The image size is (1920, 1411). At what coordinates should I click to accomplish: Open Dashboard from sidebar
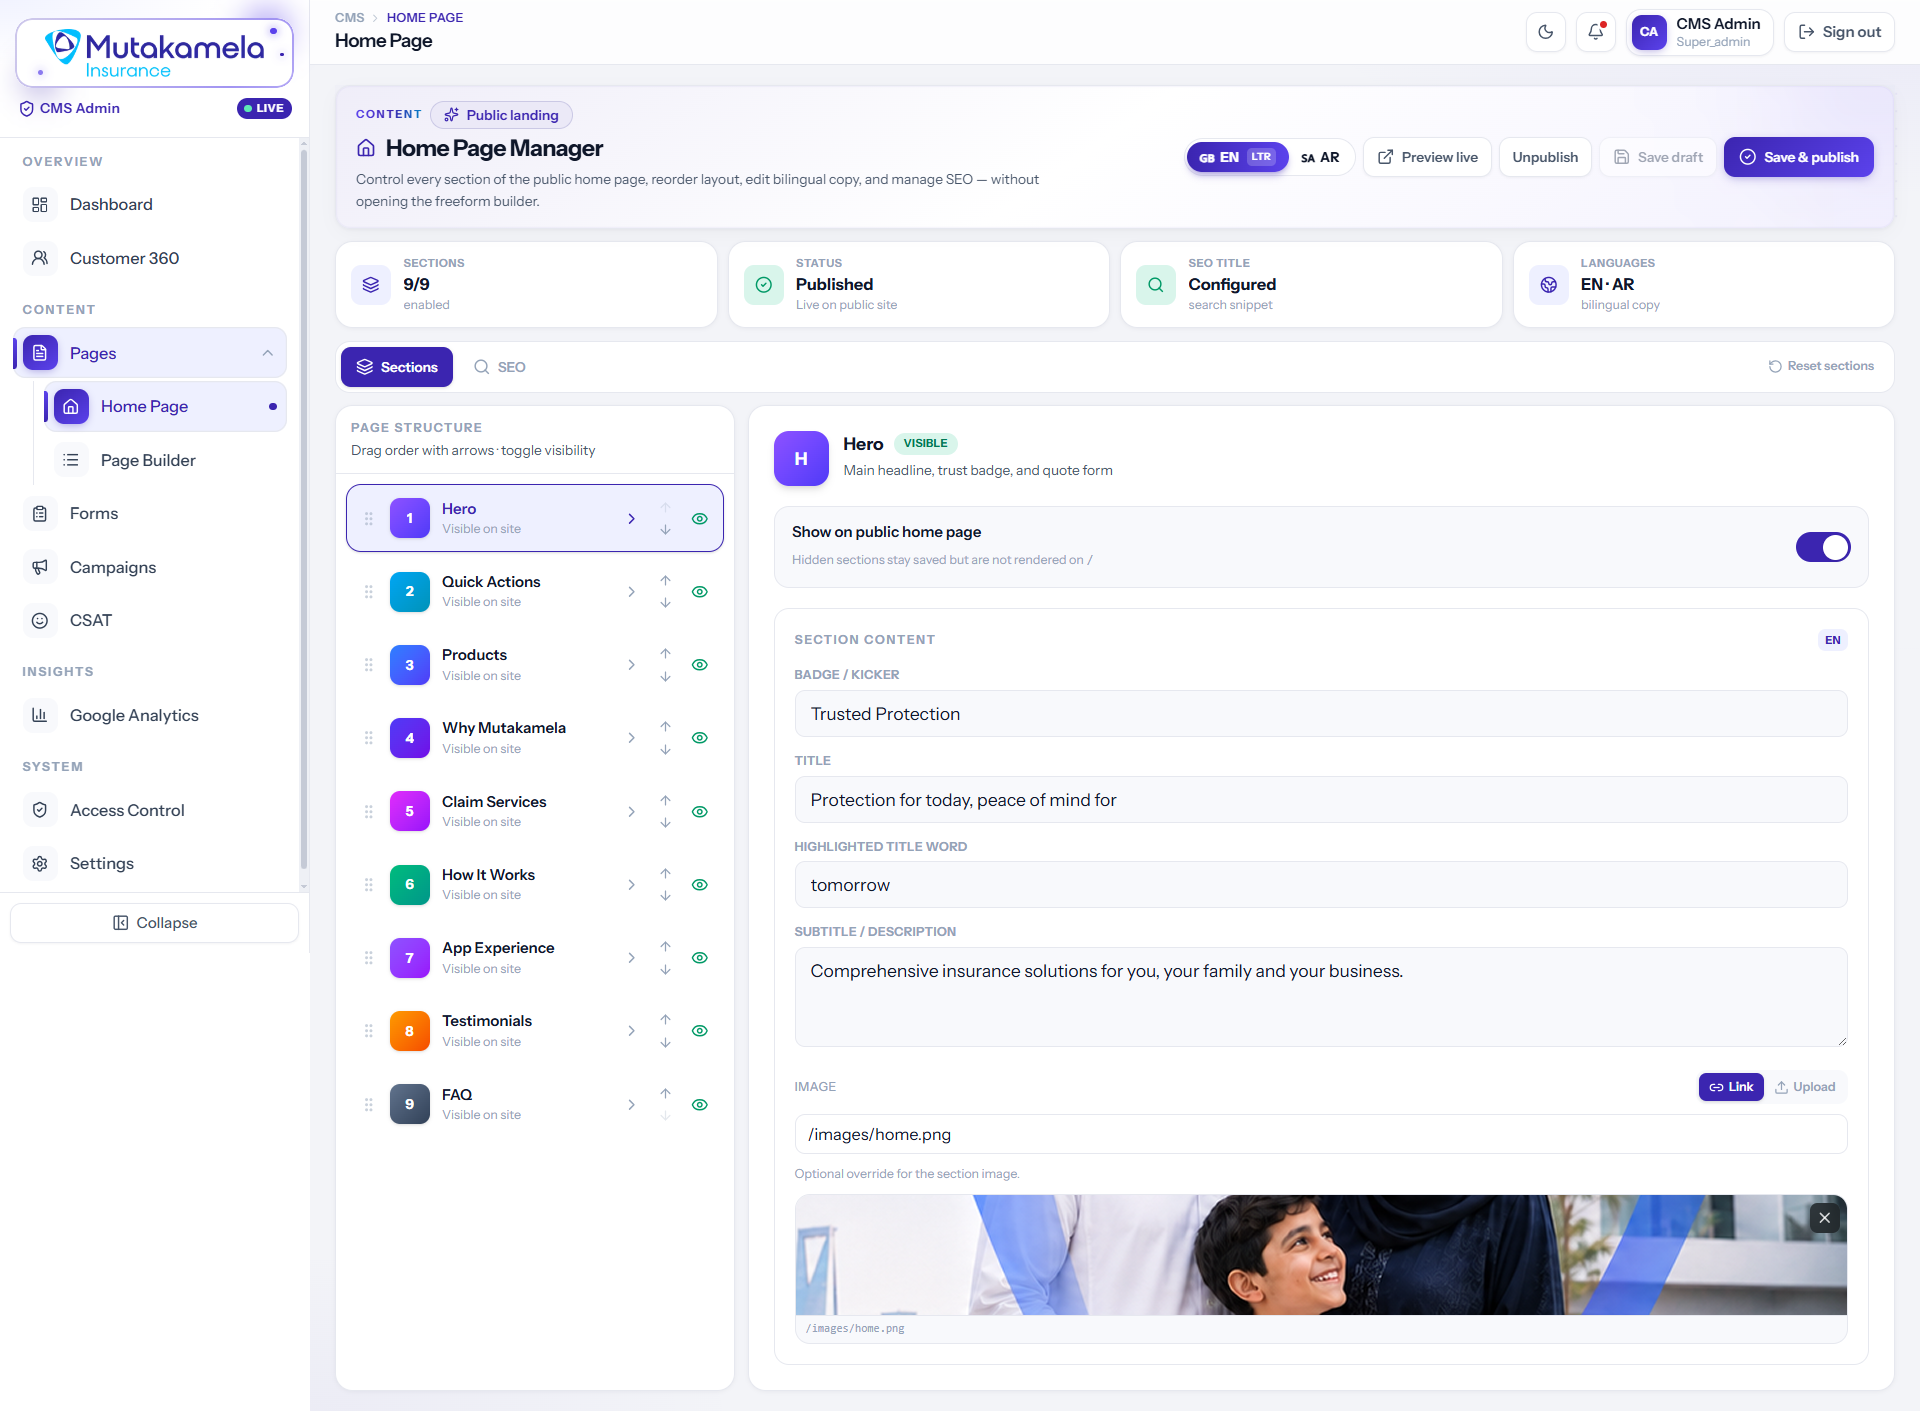[150, 204]
